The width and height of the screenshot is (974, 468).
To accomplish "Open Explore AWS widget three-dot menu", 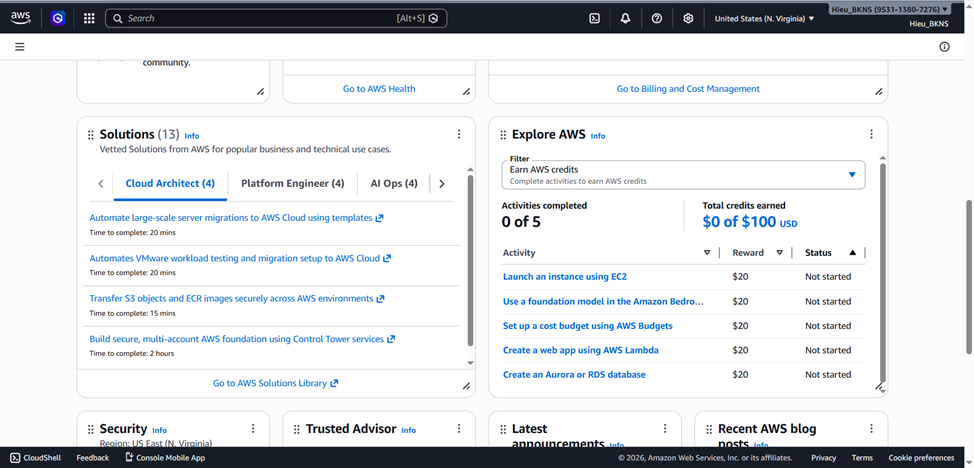I will (x=872, y=134).
